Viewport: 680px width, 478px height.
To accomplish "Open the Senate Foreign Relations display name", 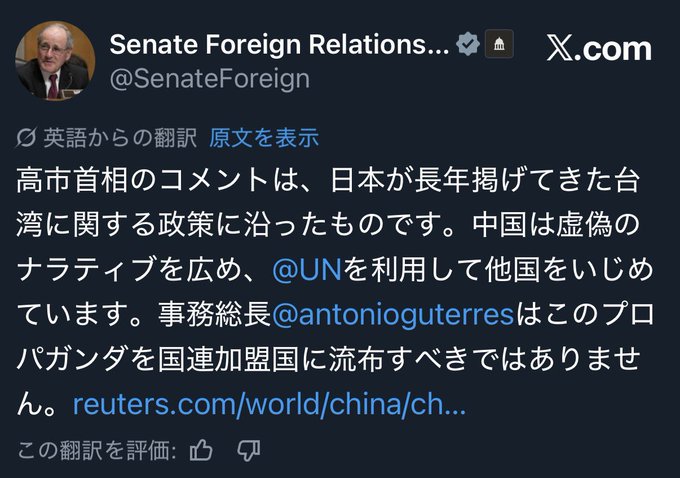I will (x=280, y=44).
